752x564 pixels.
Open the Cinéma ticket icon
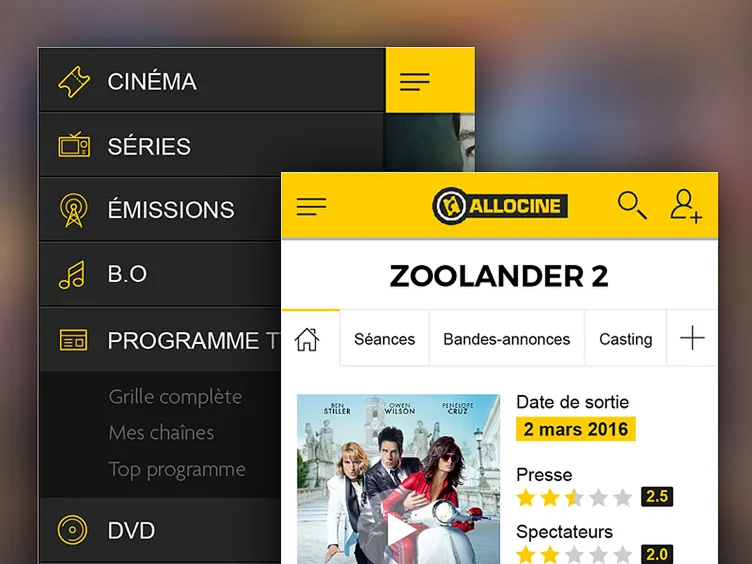point(74,82)
